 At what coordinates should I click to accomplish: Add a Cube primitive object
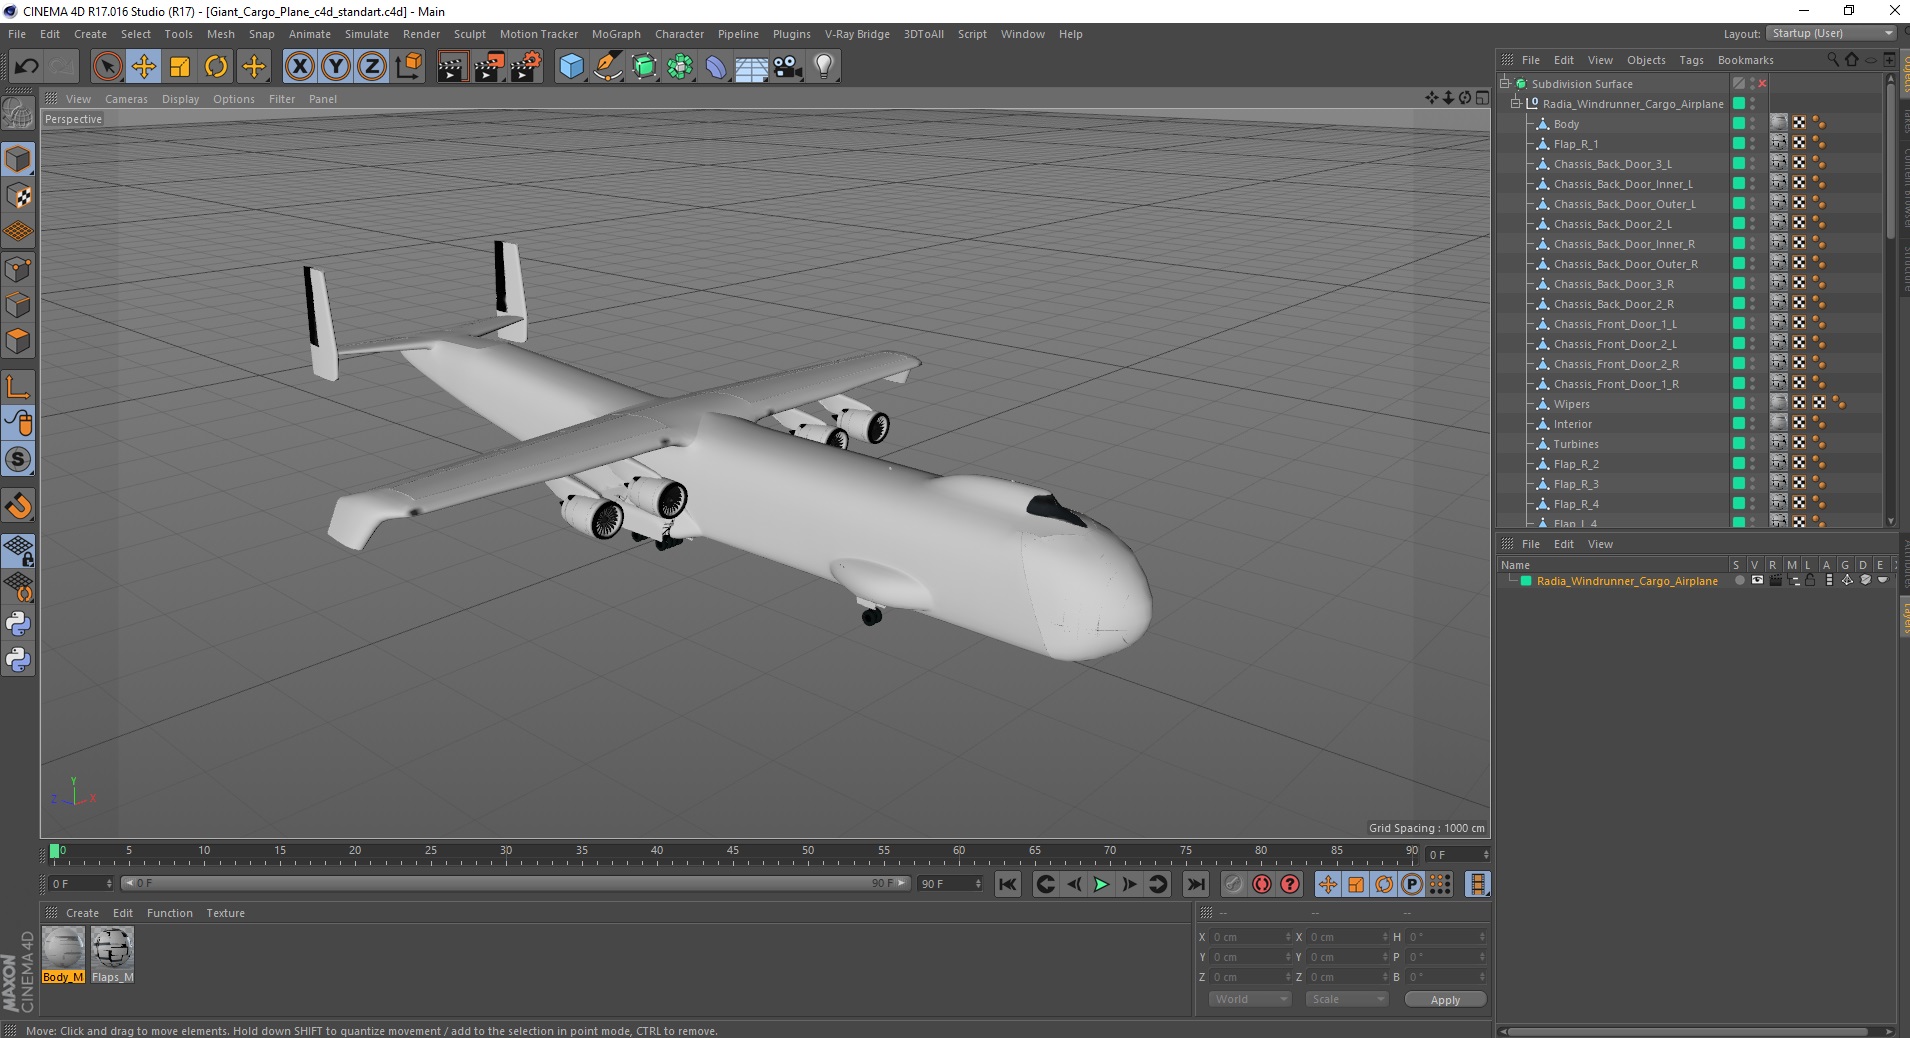tap(571, 67)
